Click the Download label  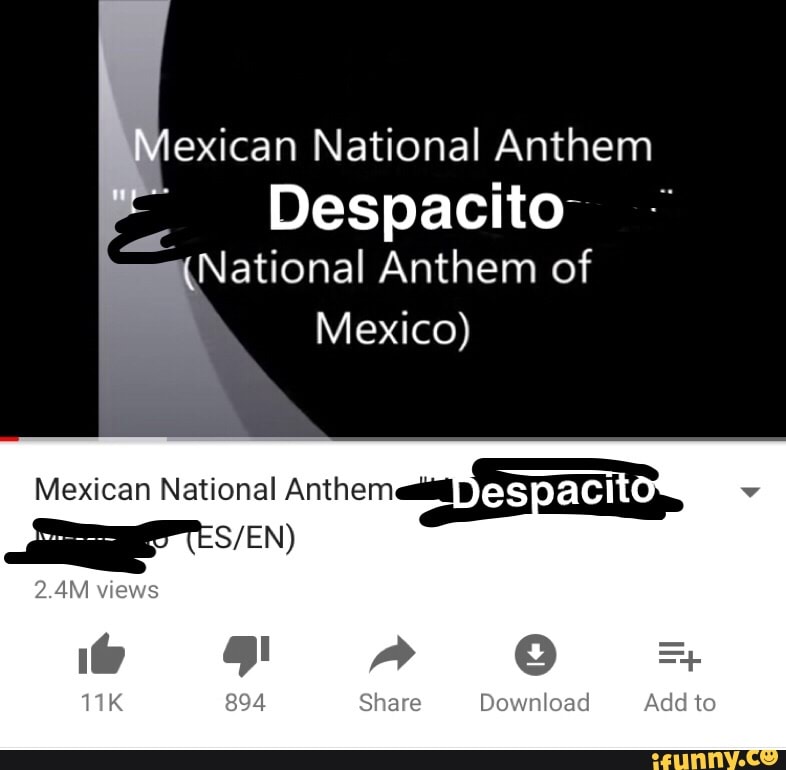(x=534, y=702)
